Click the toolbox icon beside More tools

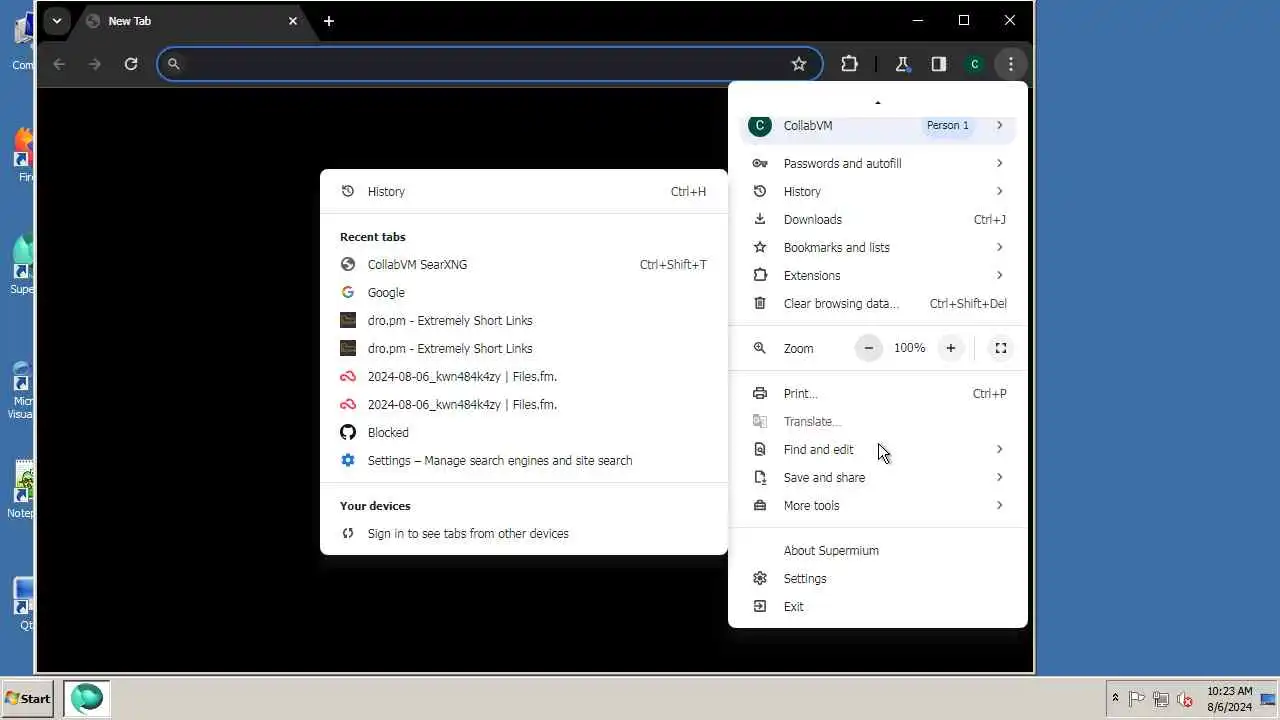(x=760, y=505)
